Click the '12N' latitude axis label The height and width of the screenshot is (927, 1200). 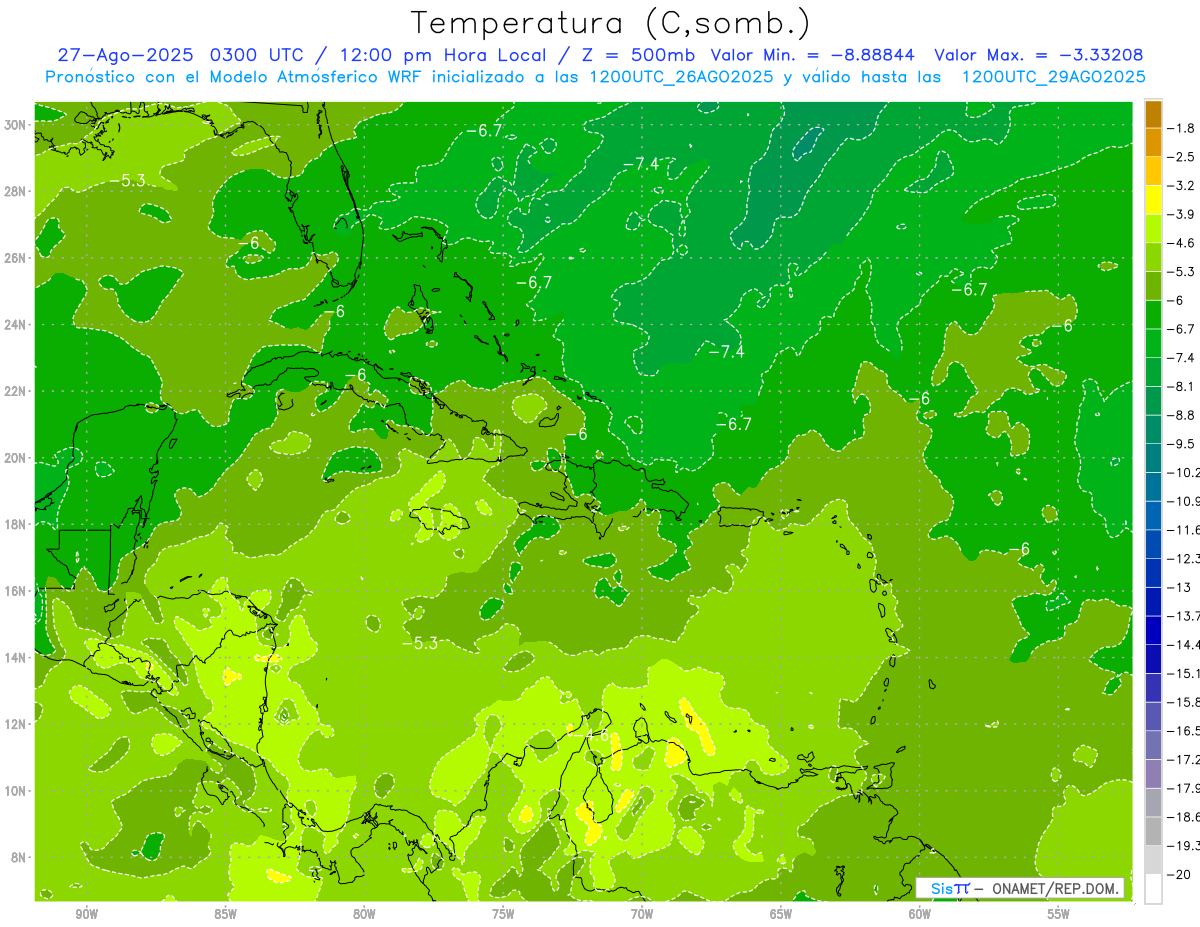pos(17,724)
